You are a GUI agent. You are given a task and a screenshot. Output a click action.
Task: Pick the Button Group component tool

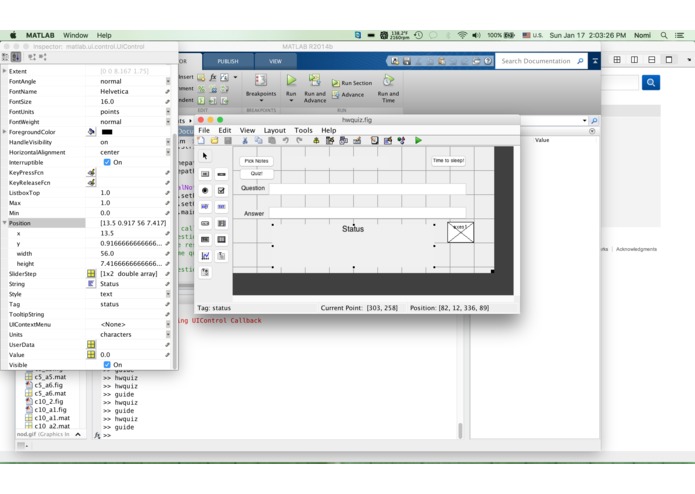click(x=205, y=272)
